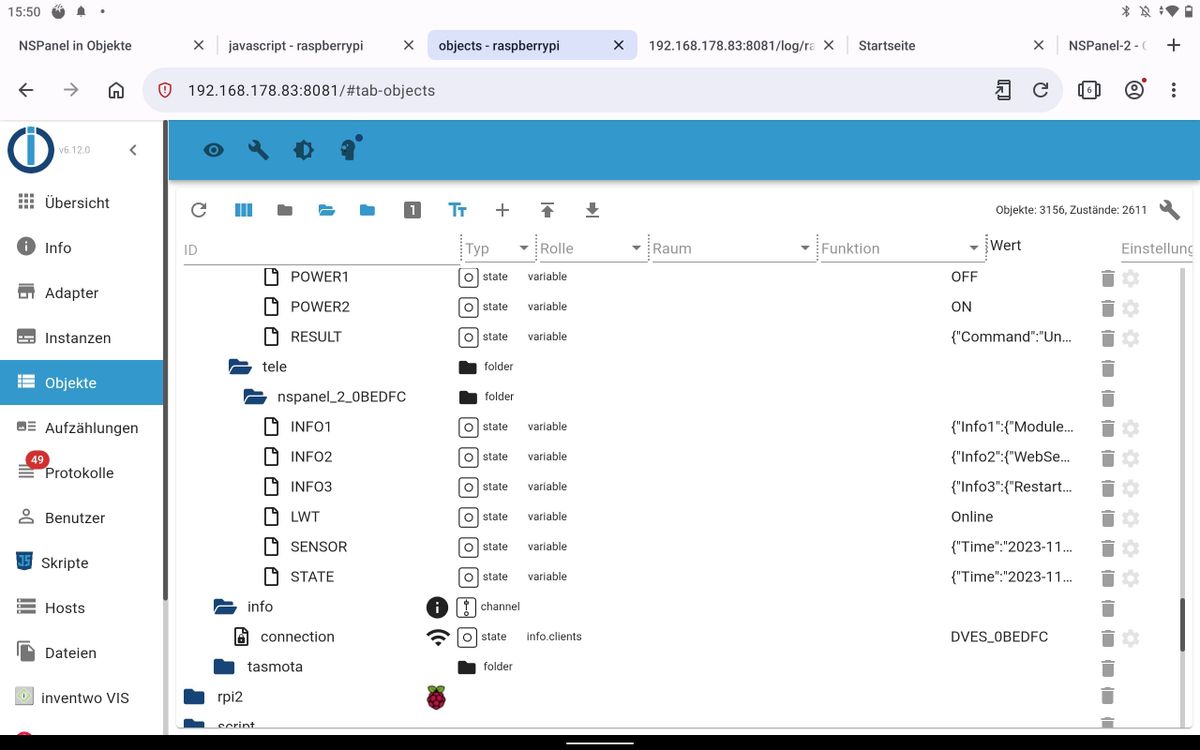Open the Raum filter dropdown
This screenshot has height=750, width=1200.
[x=732, y=249]
